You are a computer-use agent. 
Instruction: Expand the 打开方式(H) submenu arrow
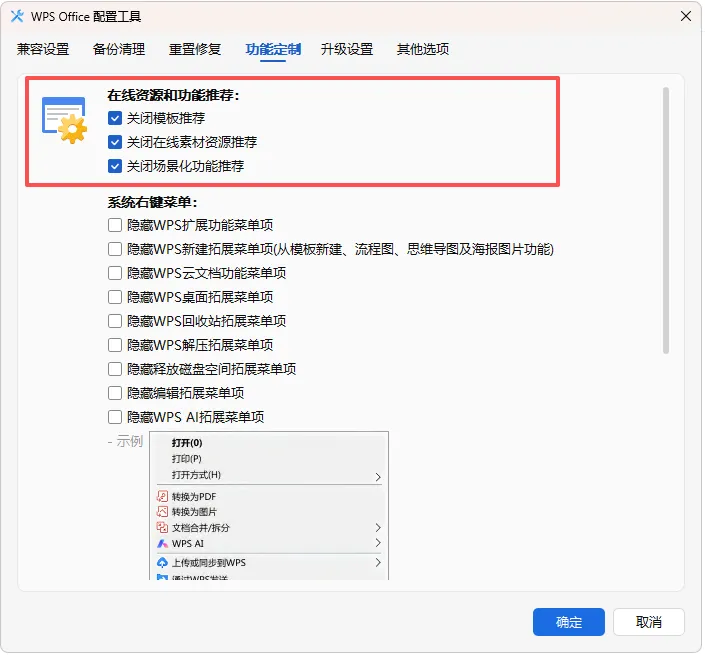pyautogui.click(x=378, y=477)
